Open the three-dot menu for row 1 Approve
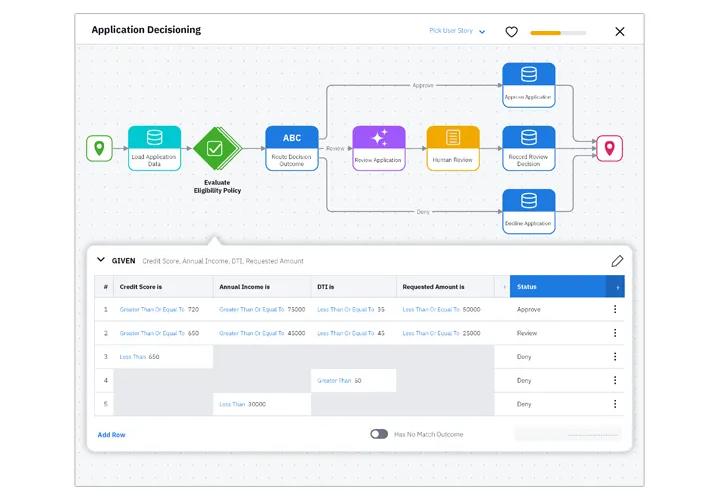Viewport: 719px width, 500px height. [615, 309]
